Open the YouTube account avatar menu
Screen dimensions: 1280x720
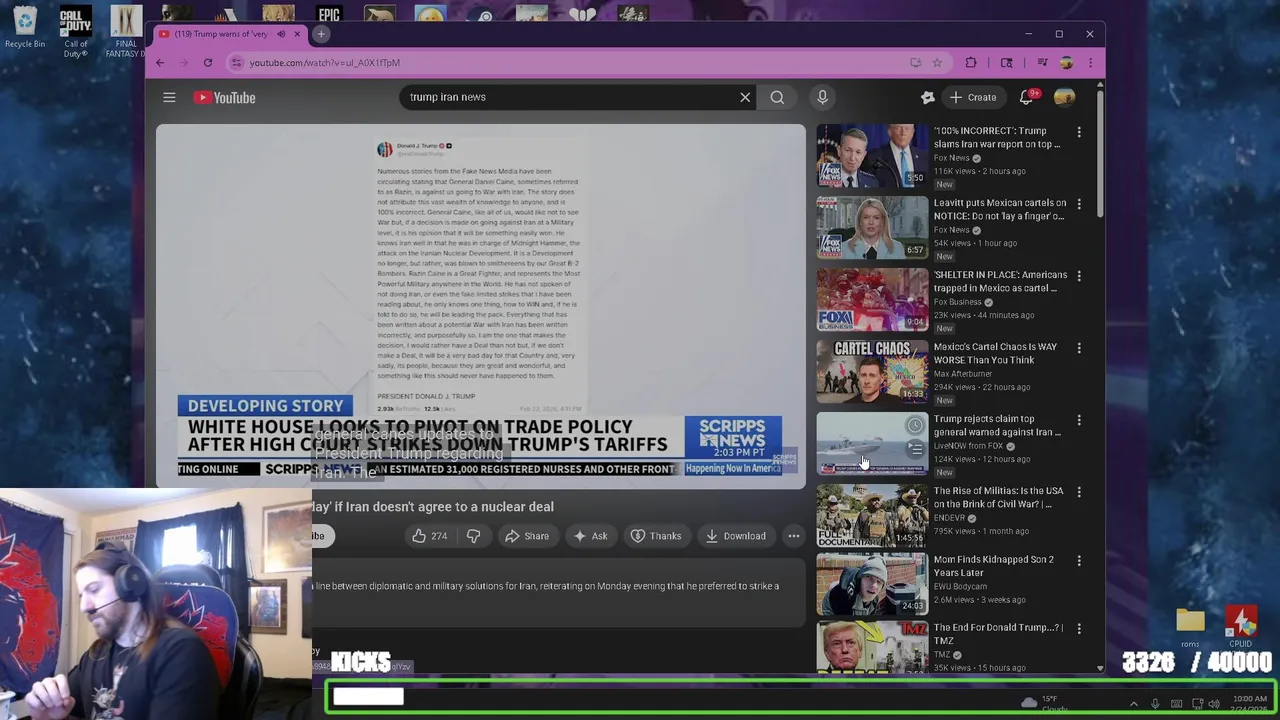[x=1064, y=97]
